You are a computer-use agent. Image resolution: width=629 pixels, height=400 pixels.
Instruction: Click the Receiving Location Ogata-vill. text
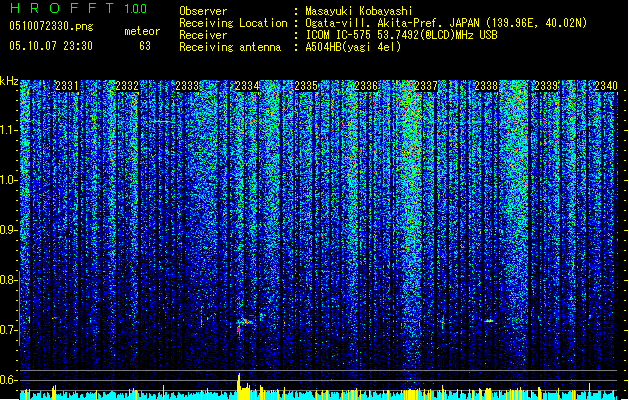(446, 23)
